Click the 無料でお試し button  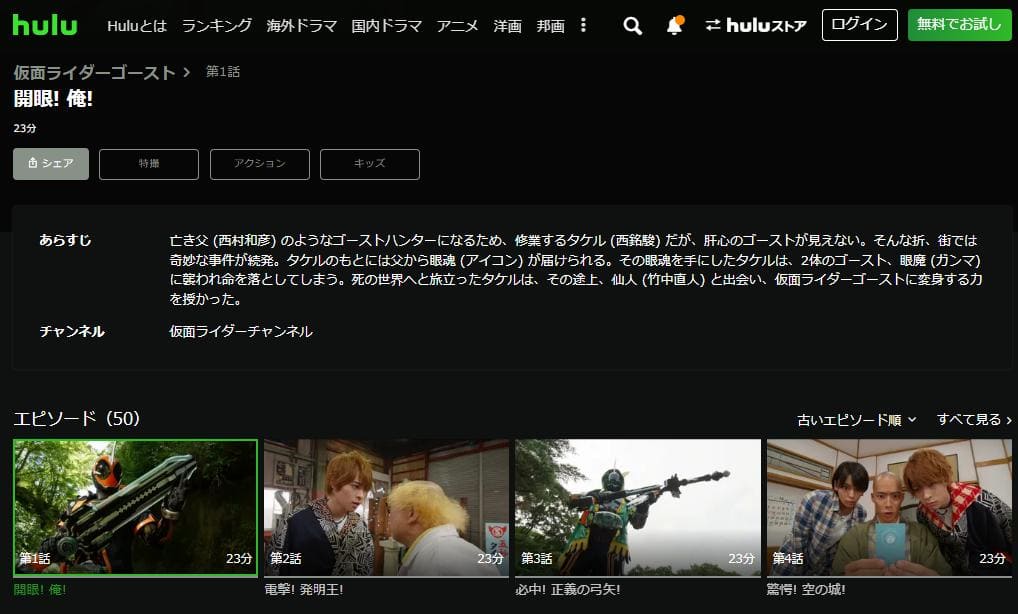[960, 25]
